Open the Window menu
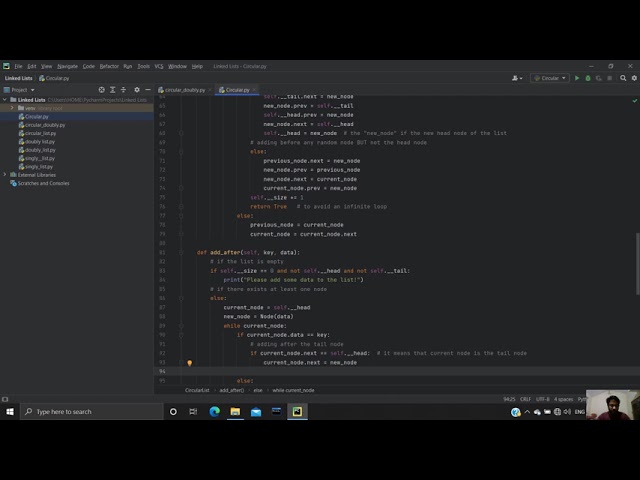Viewport: 640px width, 480px height. tap(177, 66)
